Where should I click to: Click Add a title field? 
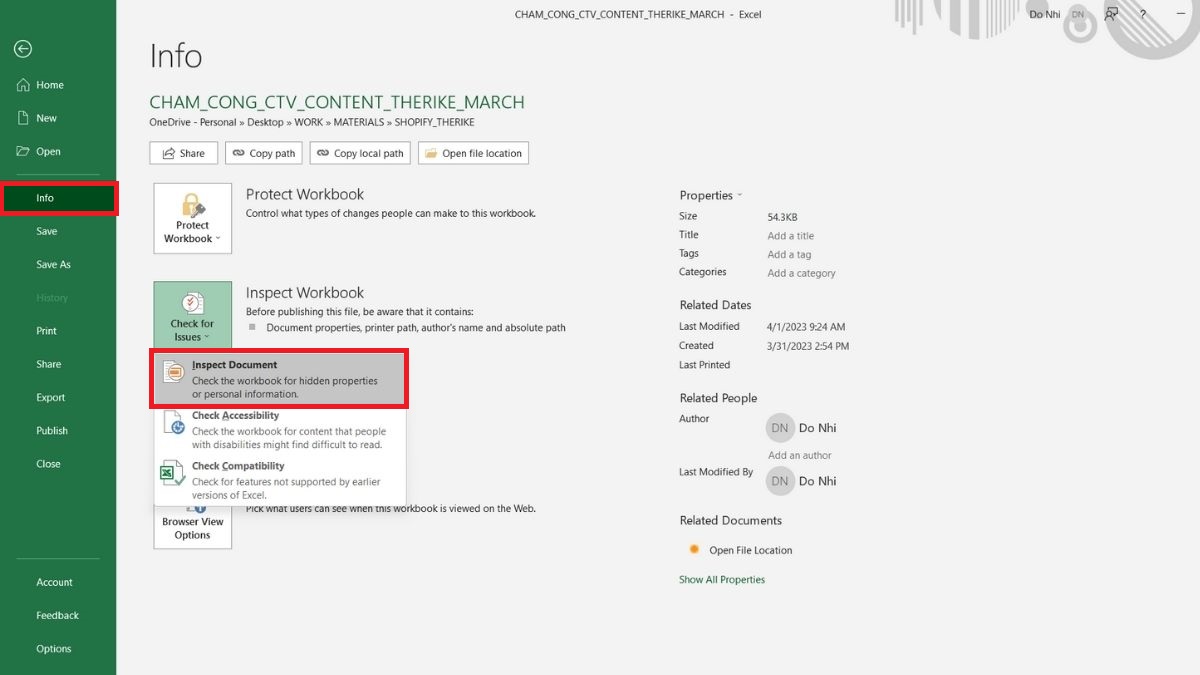[790, 236]
